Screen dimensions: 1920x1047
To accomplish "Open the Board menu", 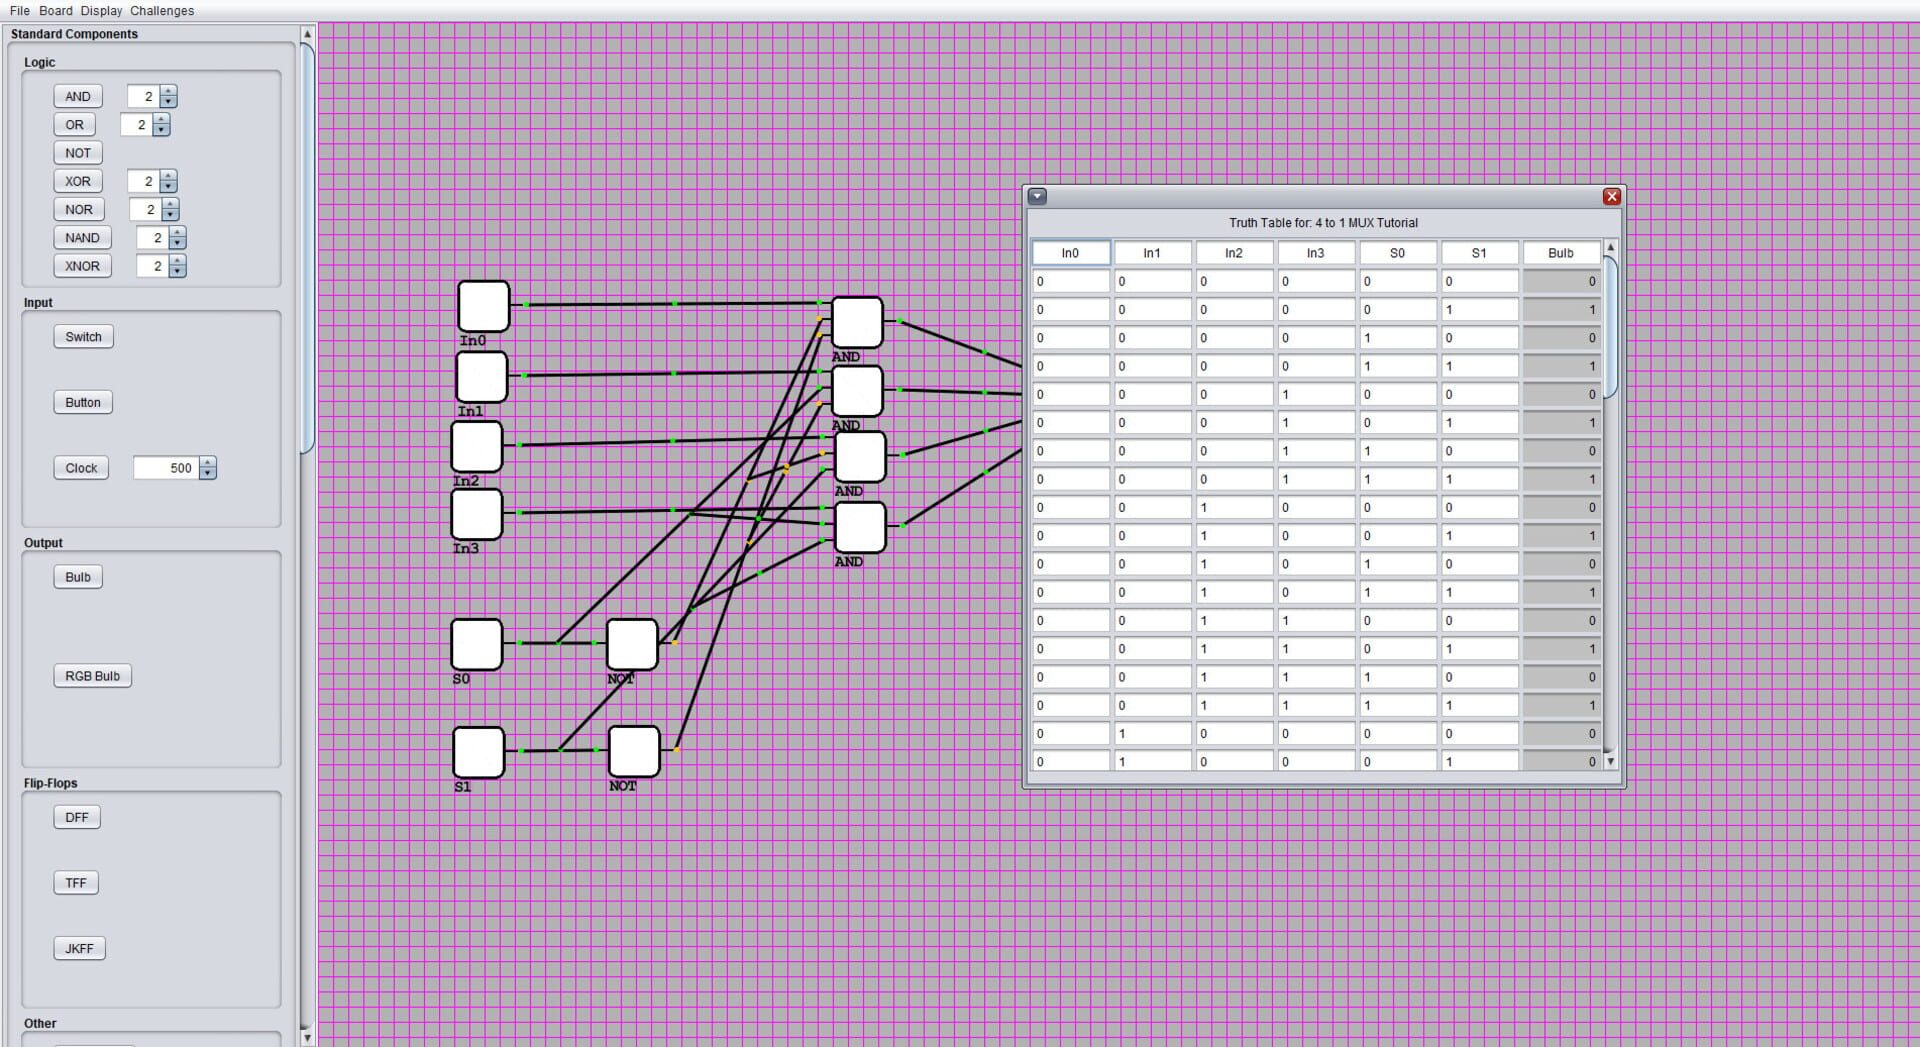I will pos(55,11).
